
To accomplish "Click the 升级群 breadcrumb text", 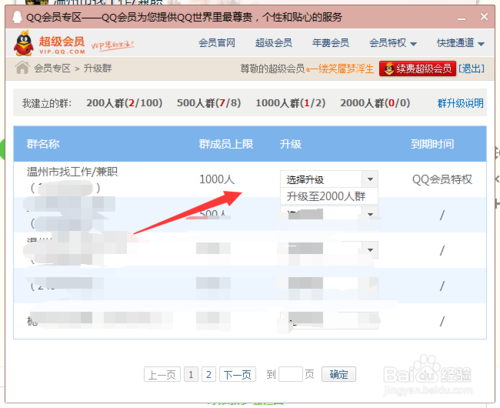I will coord(98,68).
